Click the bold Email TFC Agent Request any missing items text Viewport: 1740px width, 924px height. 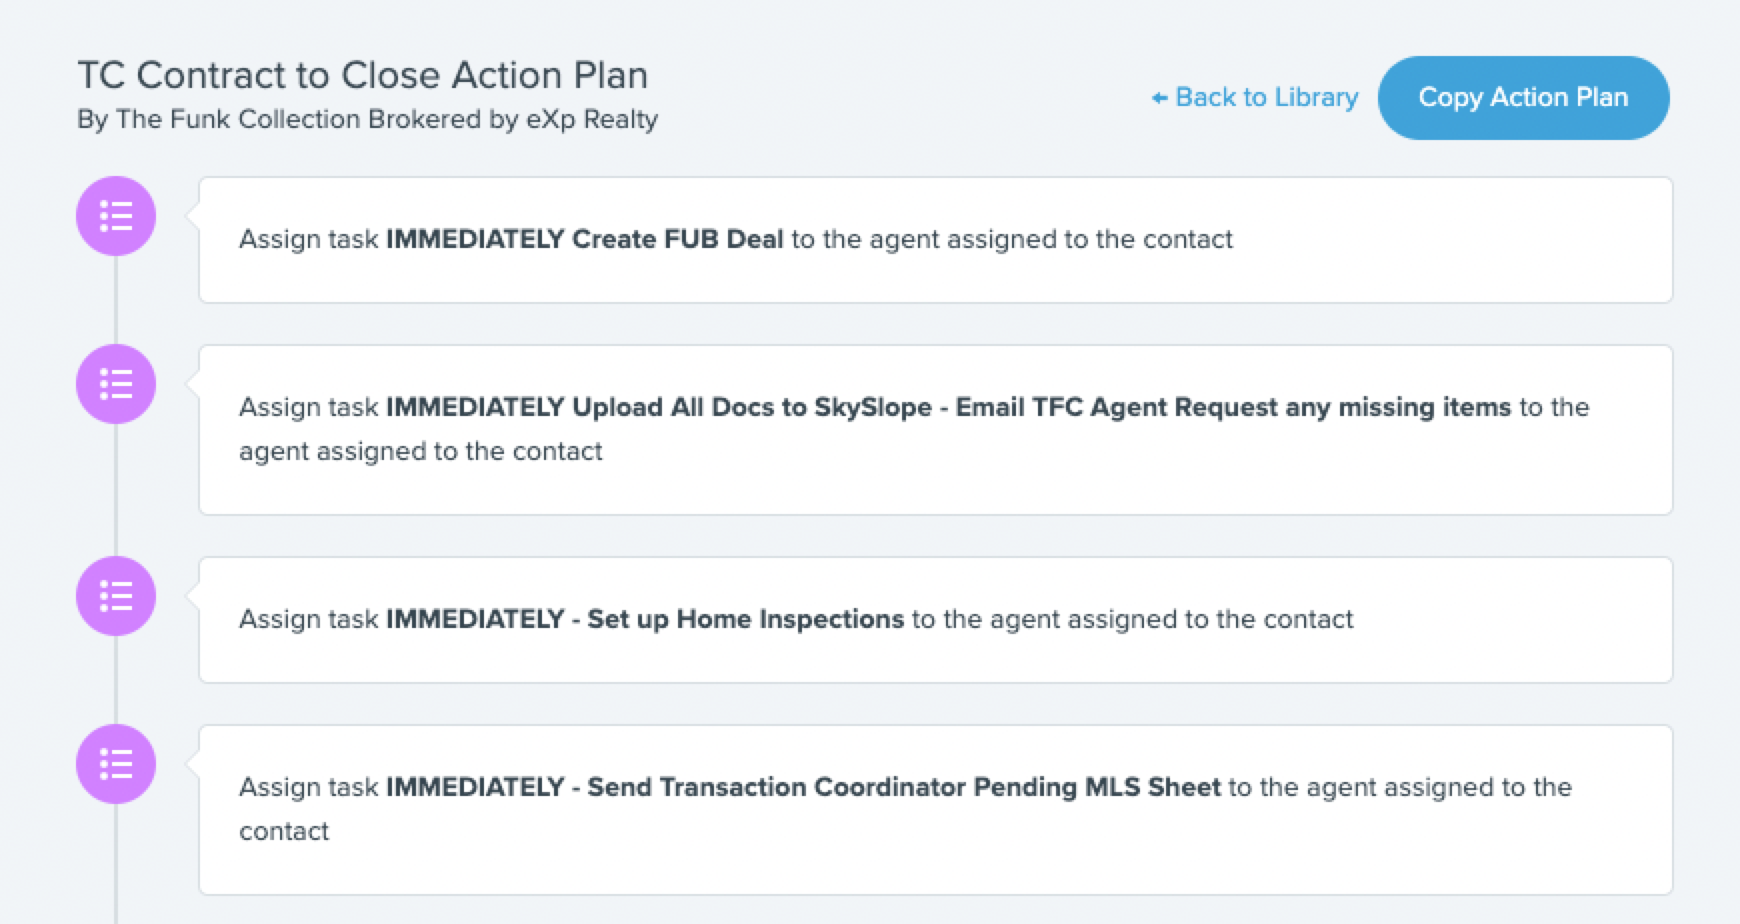(1233, 407)
